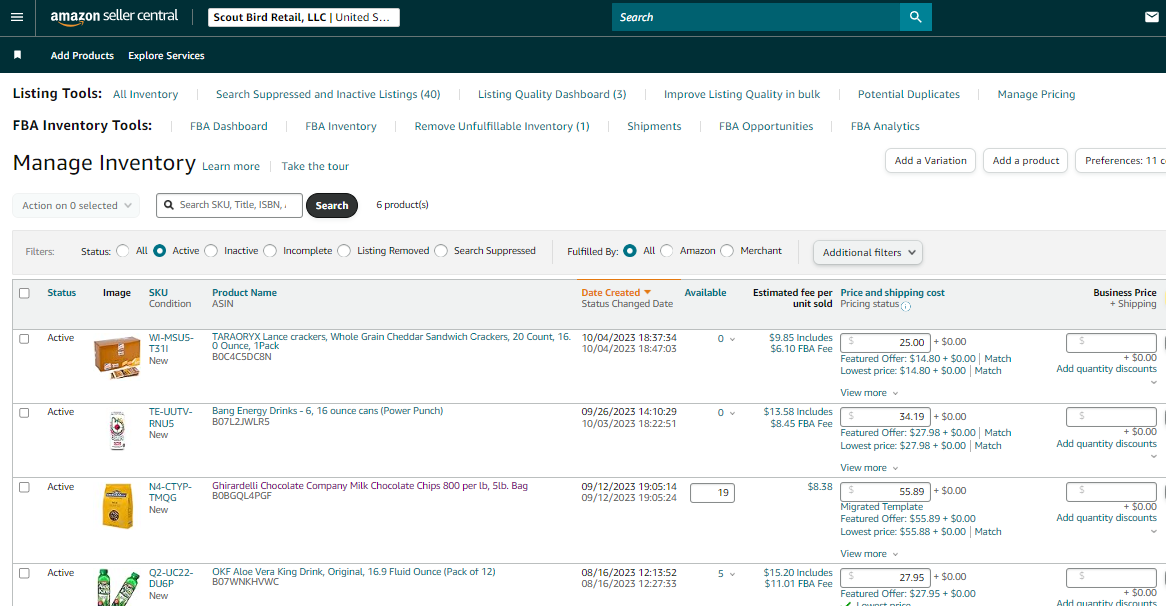Open Add Products menu item
Image resolution: width=1166 pixels, height=606 pixels.
click(82, 55)
